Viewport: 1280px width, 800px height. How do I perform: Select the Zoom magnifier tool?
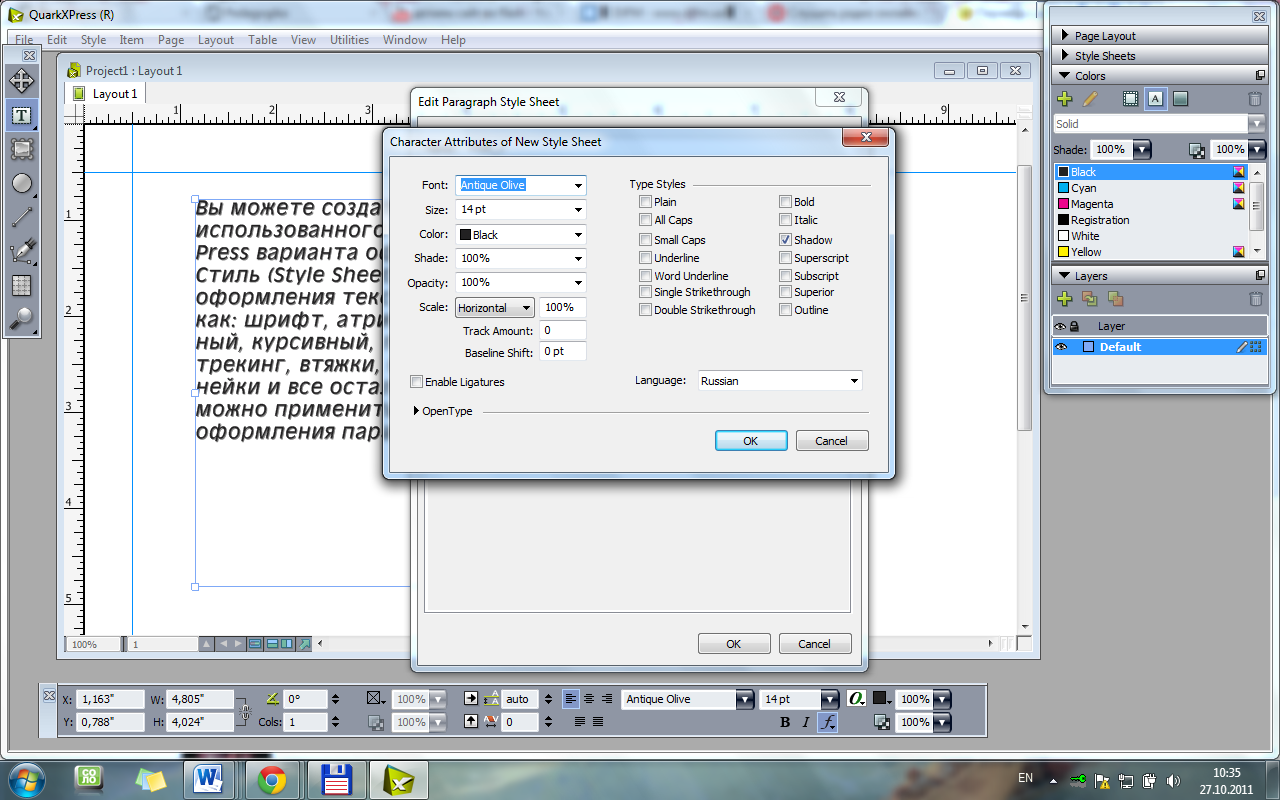[21, 319]
